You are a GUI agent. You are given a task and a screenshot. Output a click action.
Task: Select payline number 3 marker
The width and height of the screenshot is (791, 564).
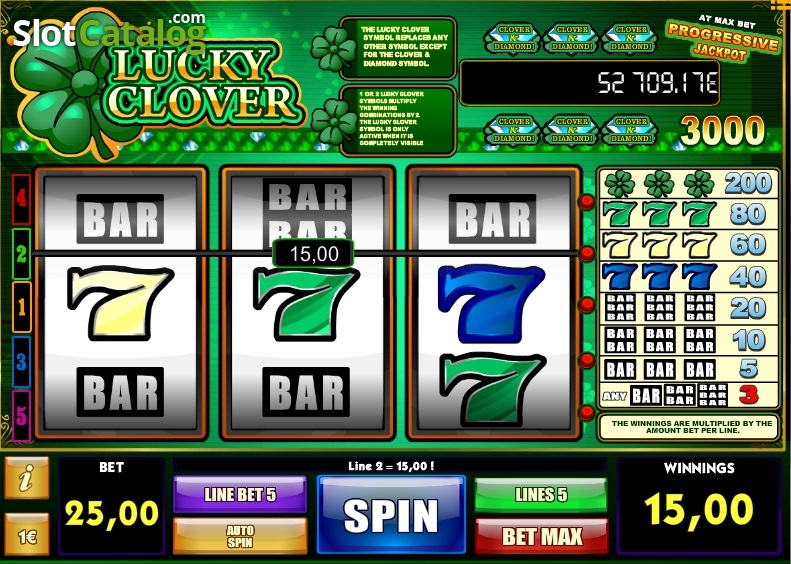coord(21,361)
